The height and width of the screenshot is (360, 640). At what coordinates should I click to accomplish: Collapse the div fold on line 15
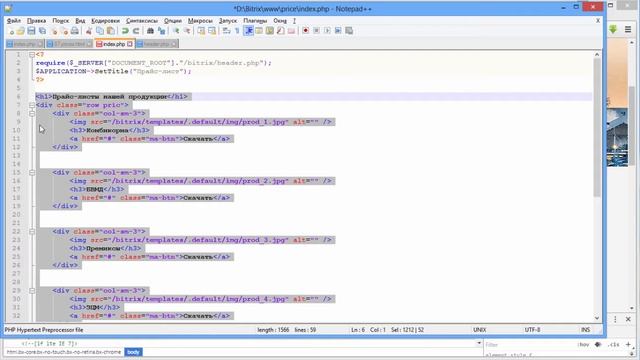click(x=32, y=172)
